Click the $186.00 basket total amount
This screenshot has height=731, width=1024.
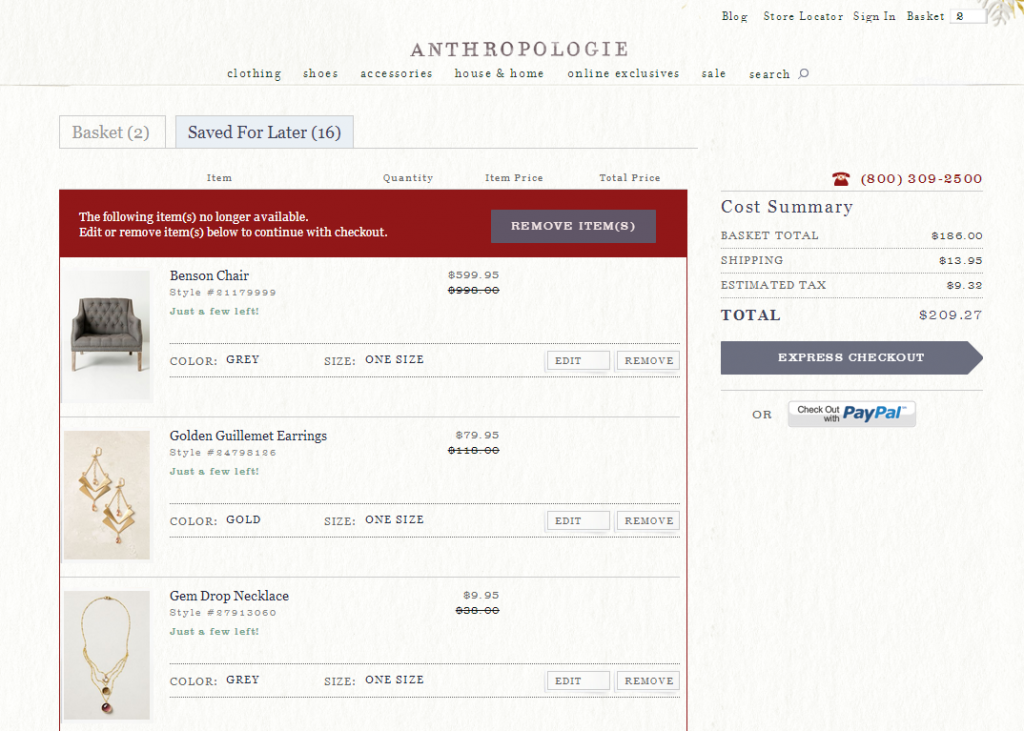coord(957,236)
